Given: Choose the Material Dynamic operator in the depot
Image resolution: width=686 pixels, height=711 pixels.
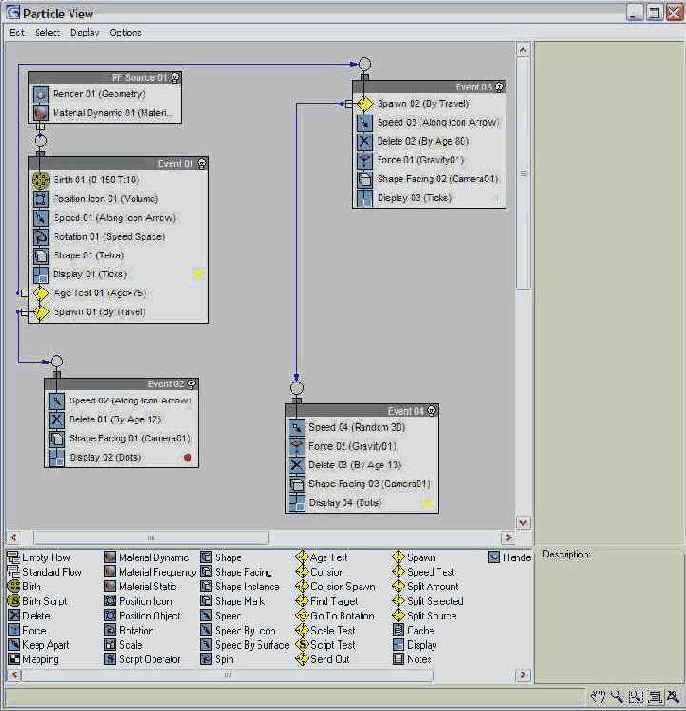Looking at the screenshot, I should pos(153,558).
